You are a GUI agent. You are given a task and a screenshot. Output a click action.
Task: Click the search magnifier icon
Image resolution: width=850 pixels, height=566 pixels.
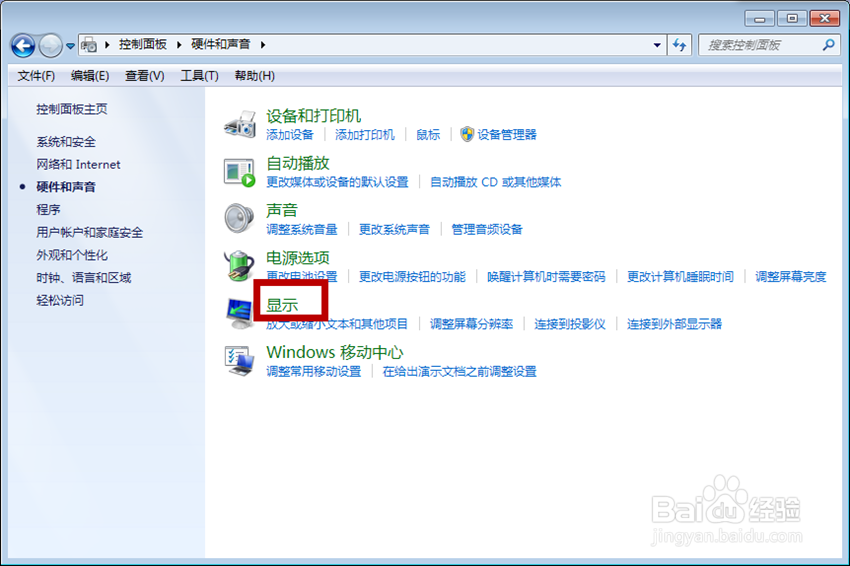tap(828, 45)
